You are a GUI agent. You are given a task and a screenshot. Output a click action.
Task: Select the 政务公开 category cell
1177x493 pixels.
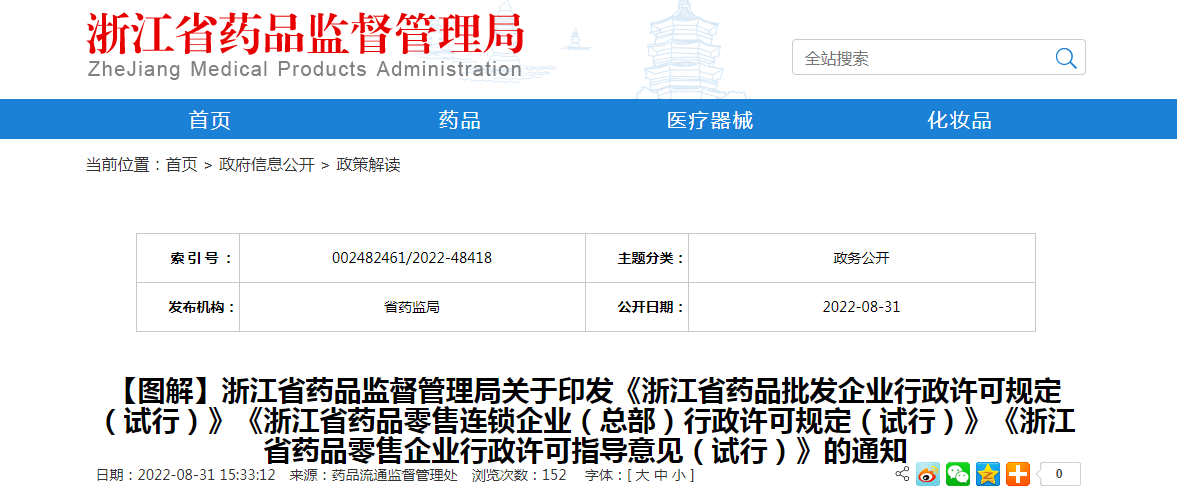(861, 258)
